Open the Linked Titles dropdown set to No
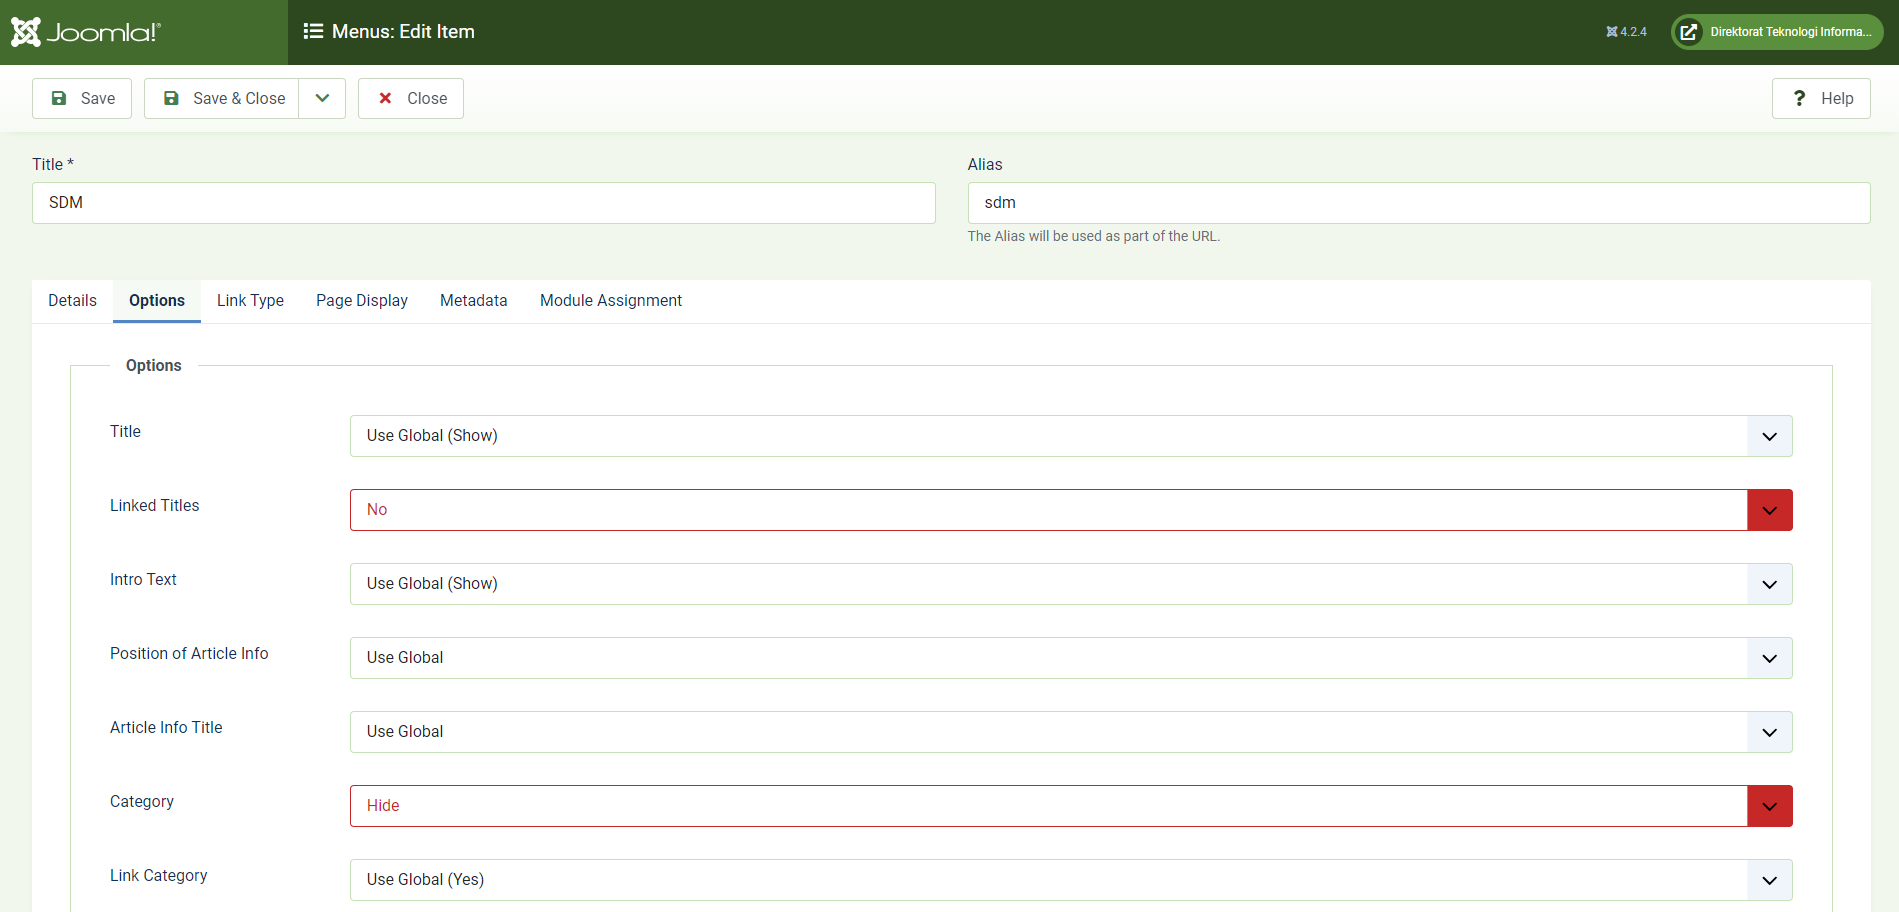 coord(1071,510)
